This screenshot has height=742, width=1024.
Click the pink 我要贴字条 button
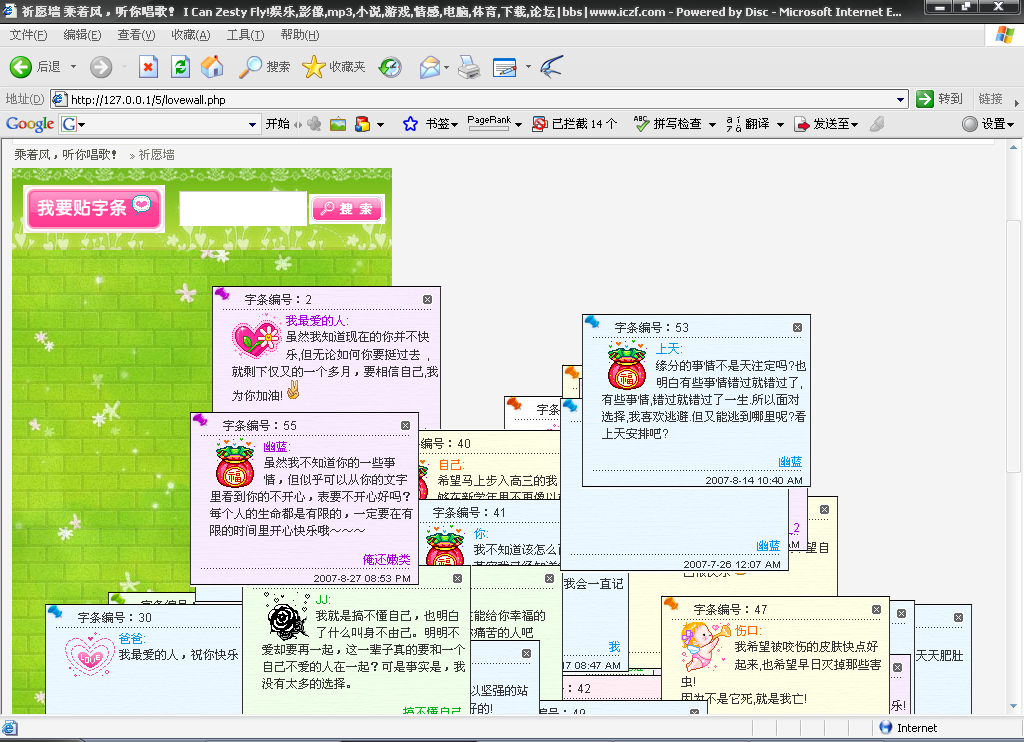coord(94,208)
